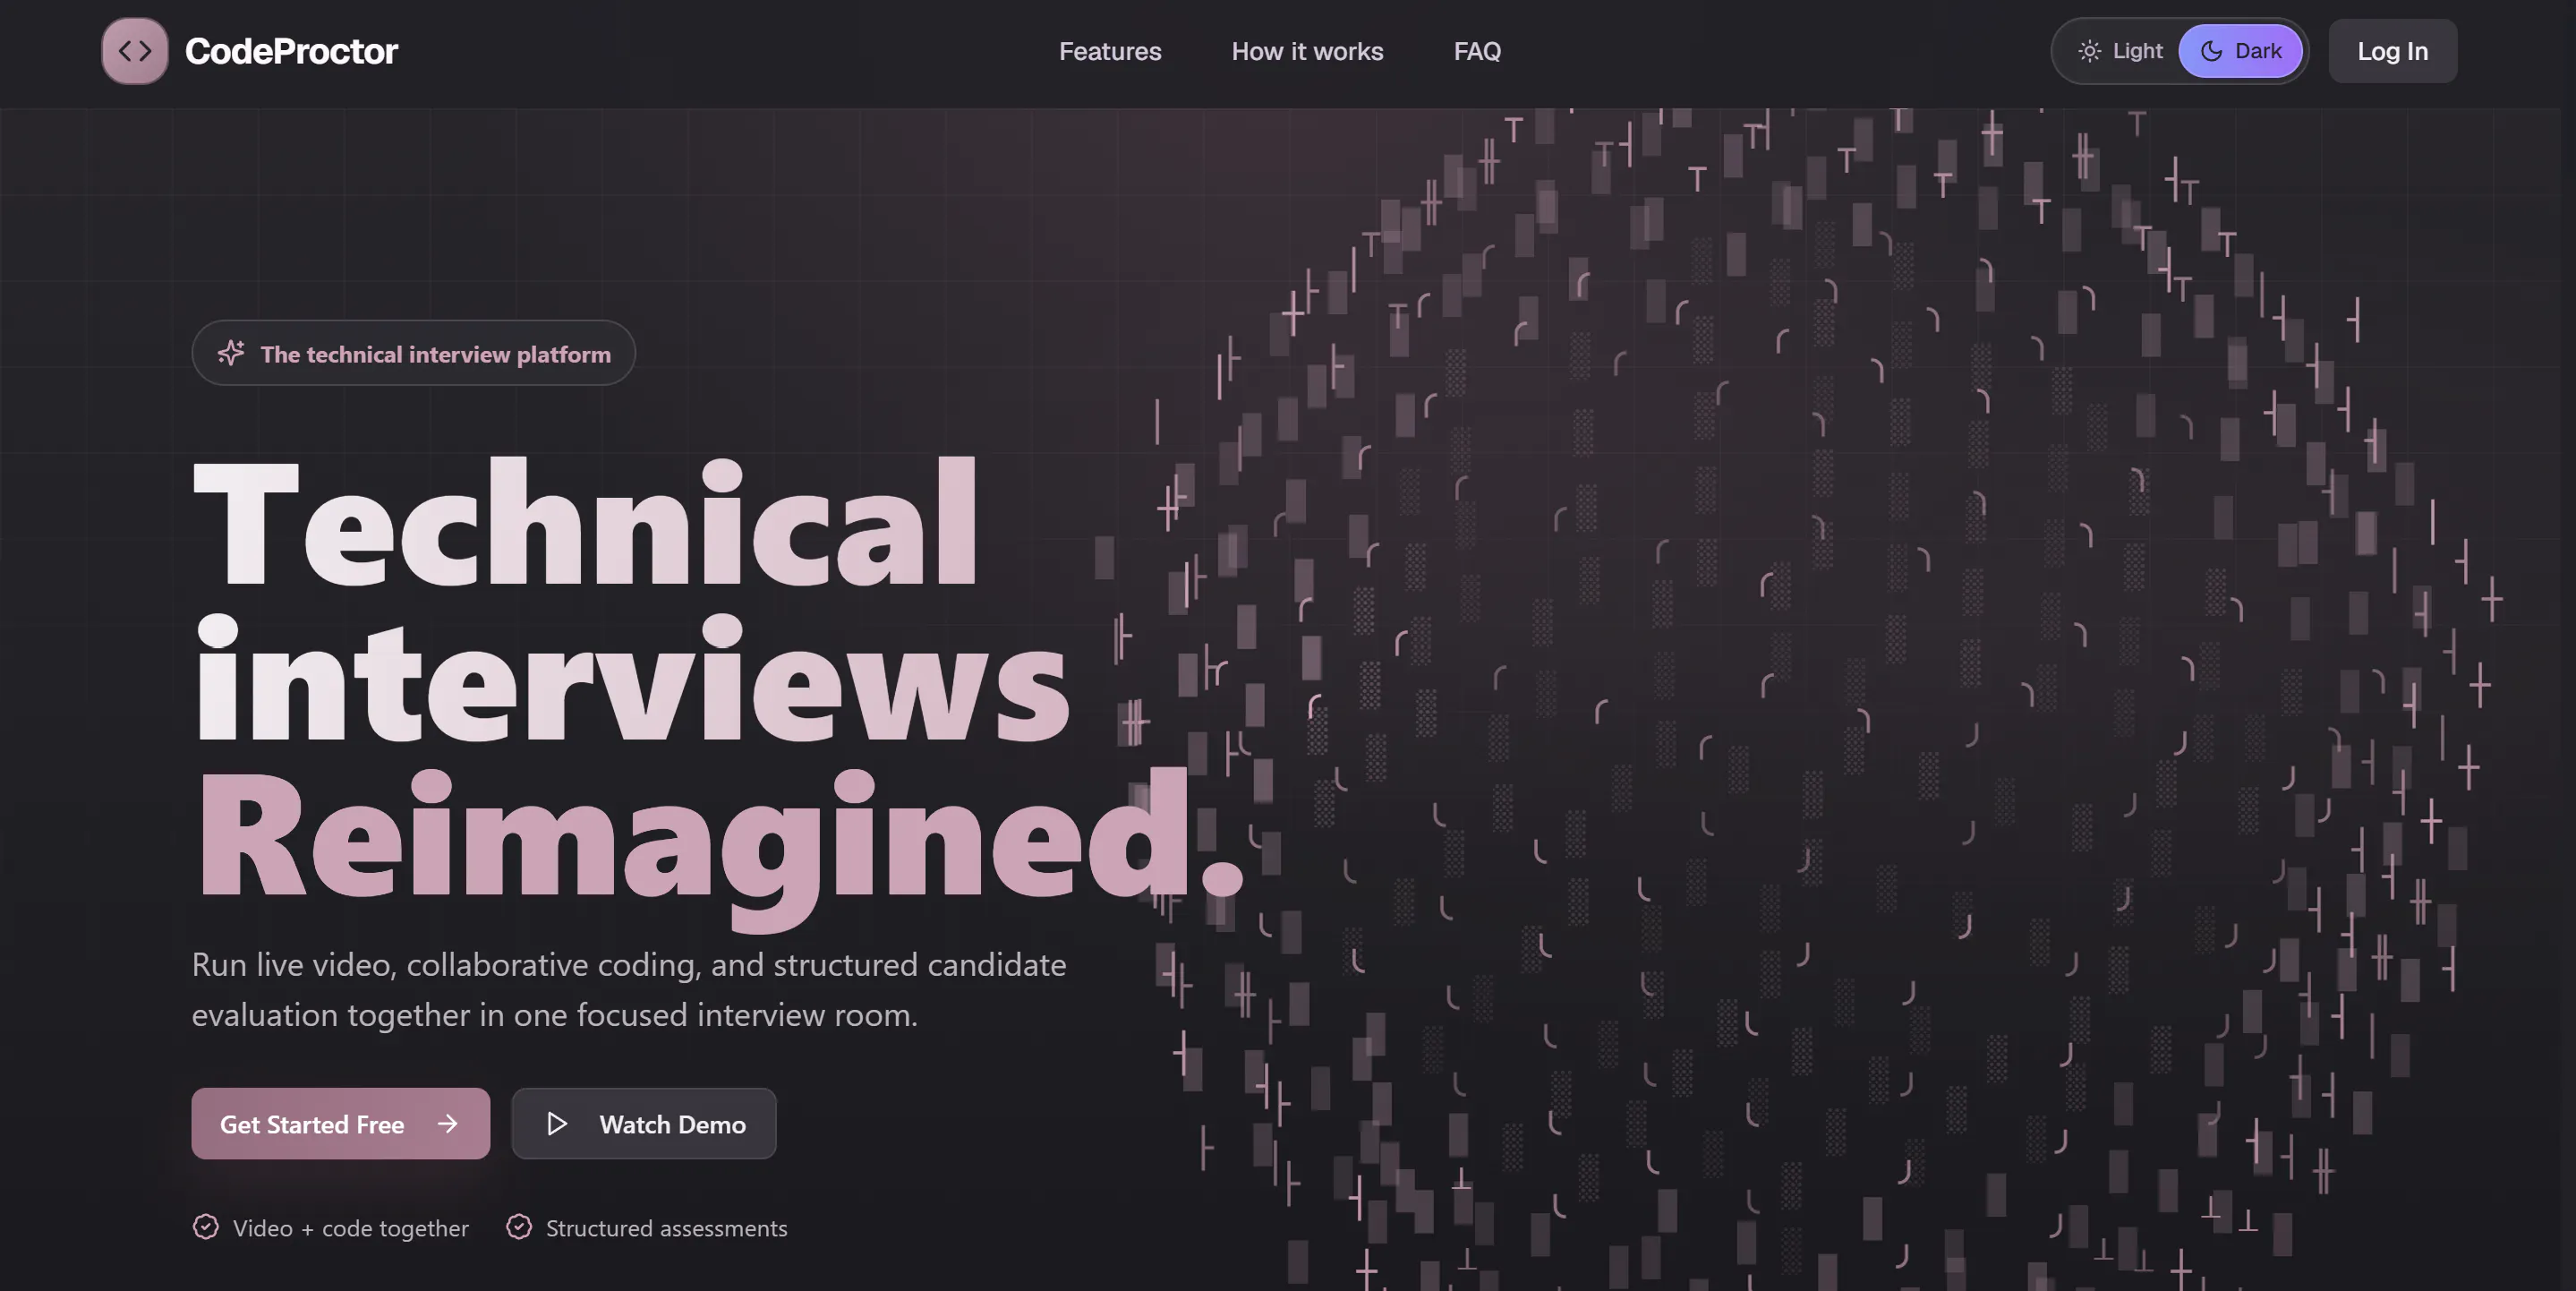The image size is (2576, 1291).
Task: Select the Dark theme option
Action: tap(2240, 51)
